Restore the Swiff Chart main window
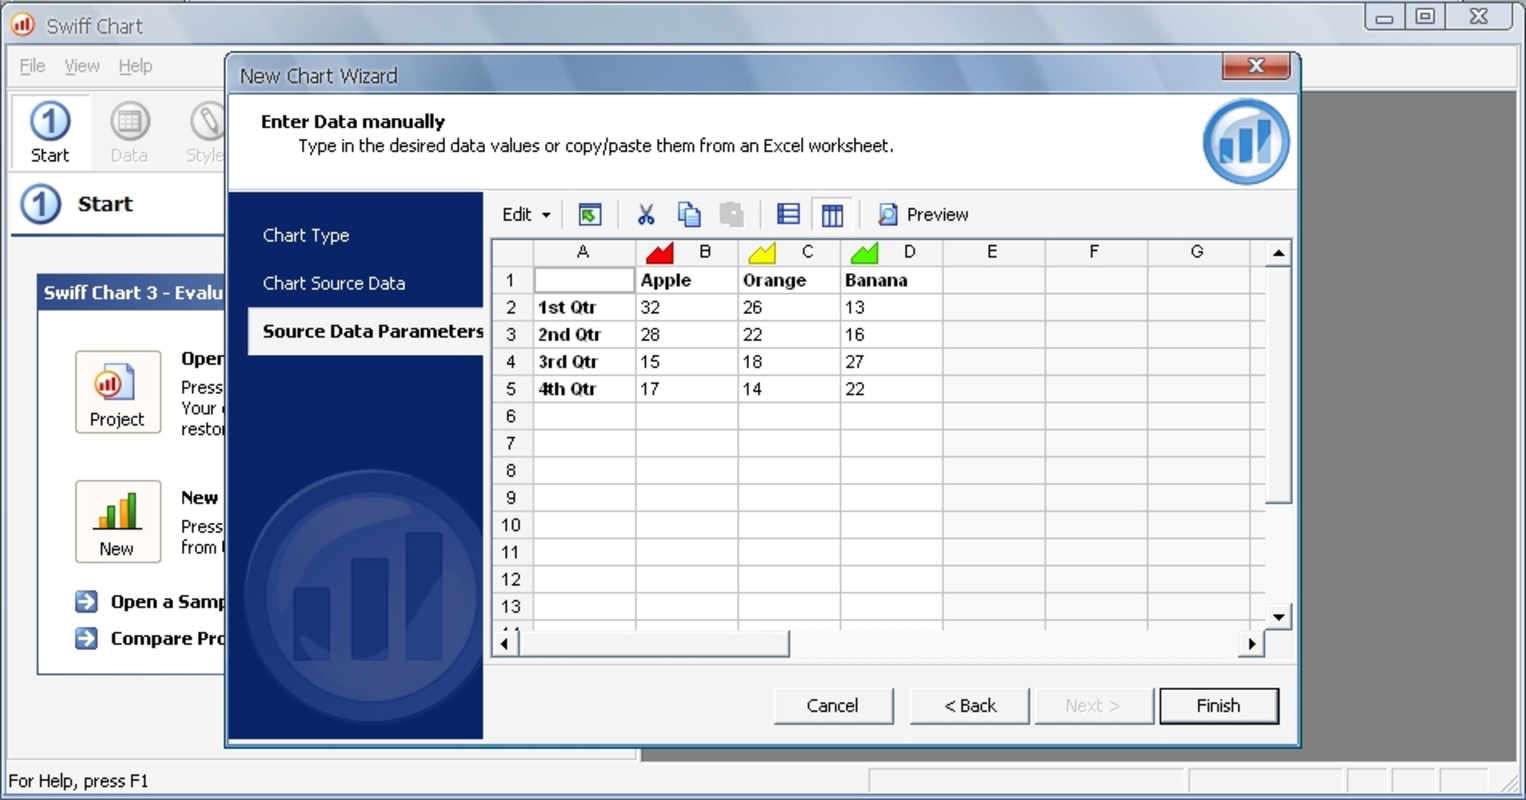This screenshot has height=800, width=1526. coord(1426,17)
